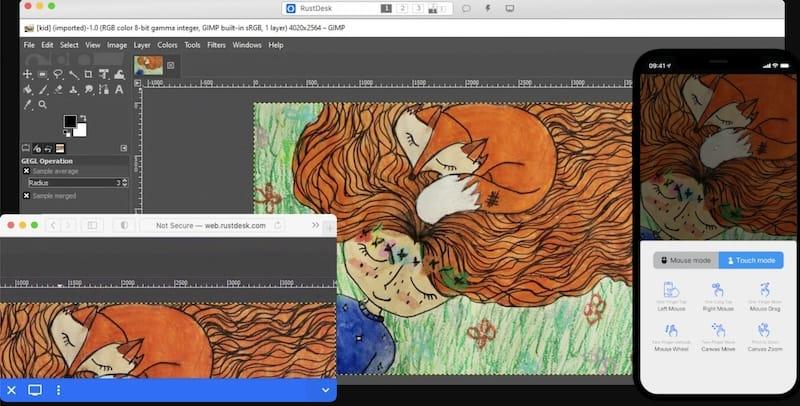The image size is (800, 406).
Task: Select the Color Picker eyedropper tool
Action: coord(28,105)
